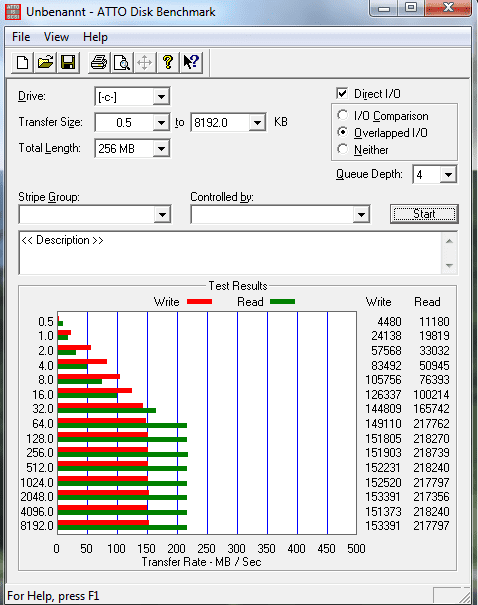Viewport: 478px width, 605px height.
Task: Print results using the printer icon
Action: coord(99,62)
